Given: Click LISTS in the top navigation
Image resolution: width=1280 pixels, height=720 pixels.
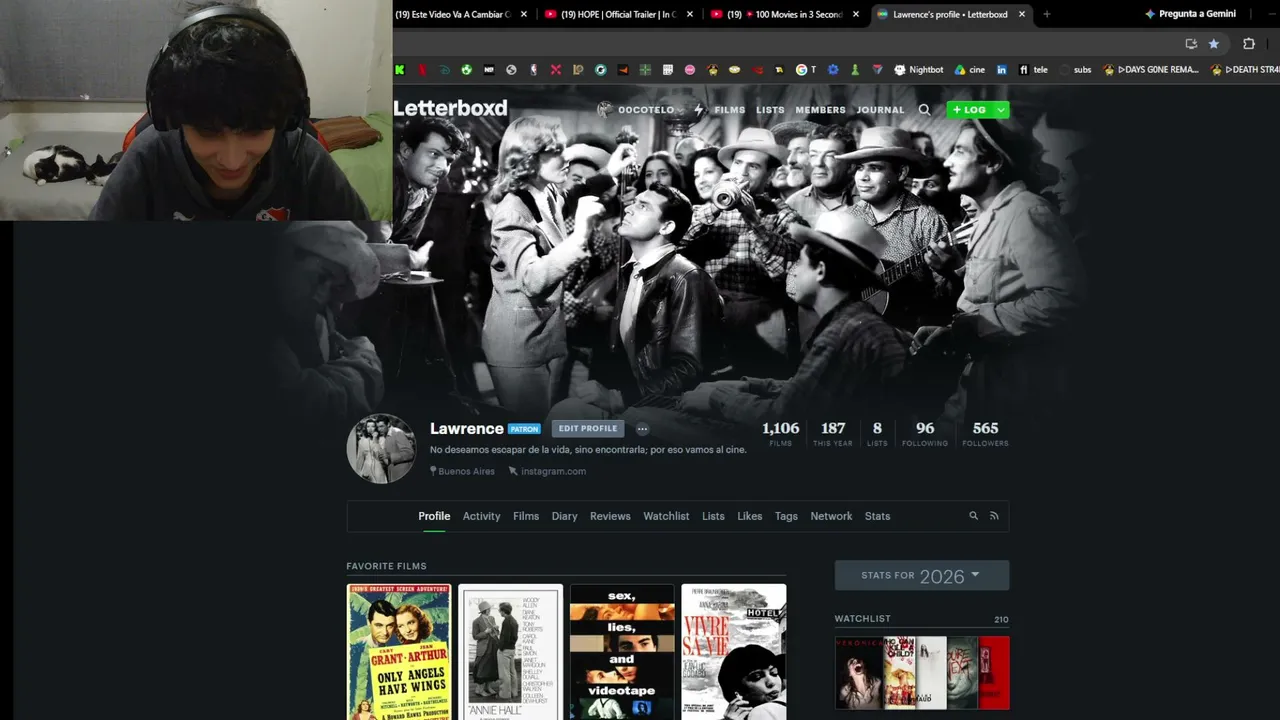Looking at the screenshot, I should [x=770, y=110].
